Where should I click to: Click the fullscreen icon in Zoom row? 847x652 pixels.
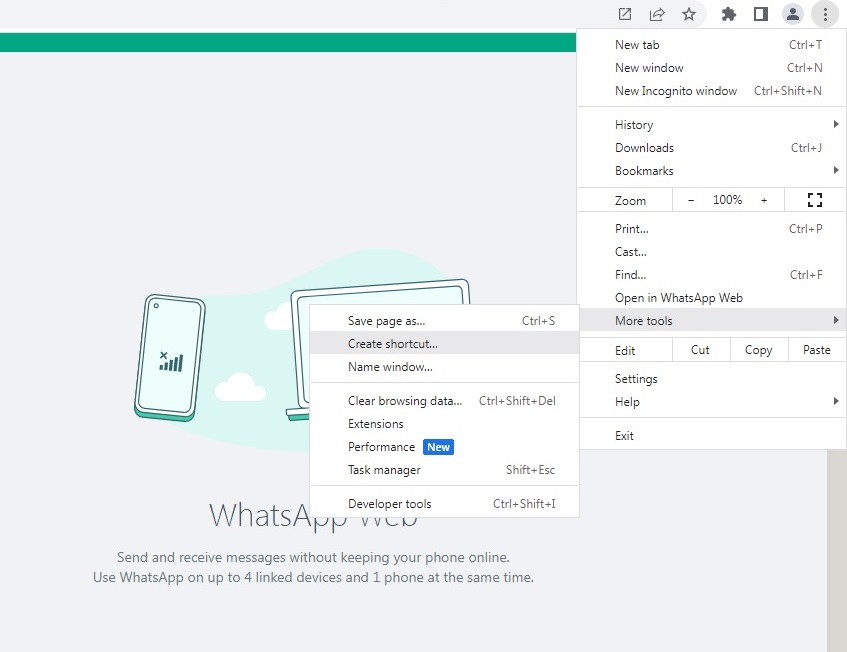[815, 200]
